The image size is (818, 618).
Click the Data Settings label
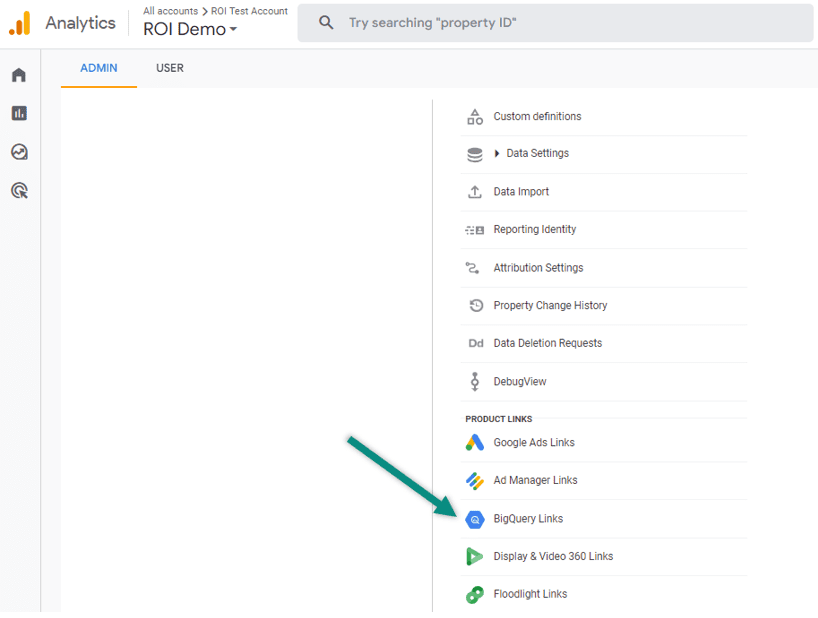click(x=537, y=153)
